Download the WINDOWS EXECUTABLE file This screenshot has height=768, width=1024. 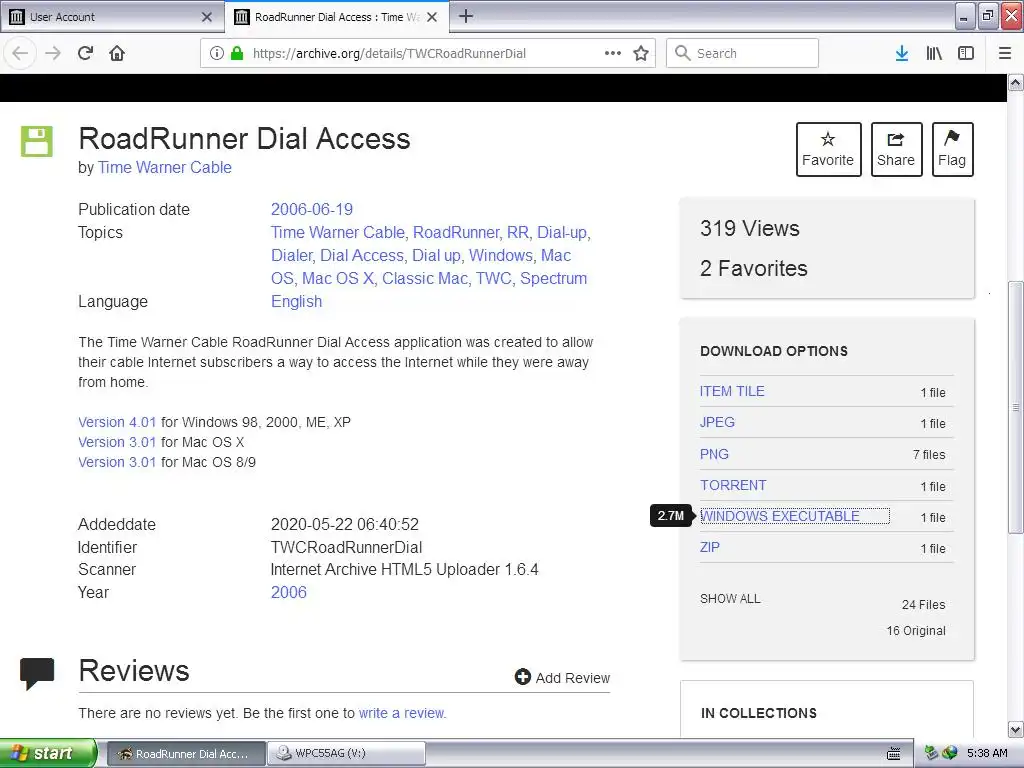point(780,516)
